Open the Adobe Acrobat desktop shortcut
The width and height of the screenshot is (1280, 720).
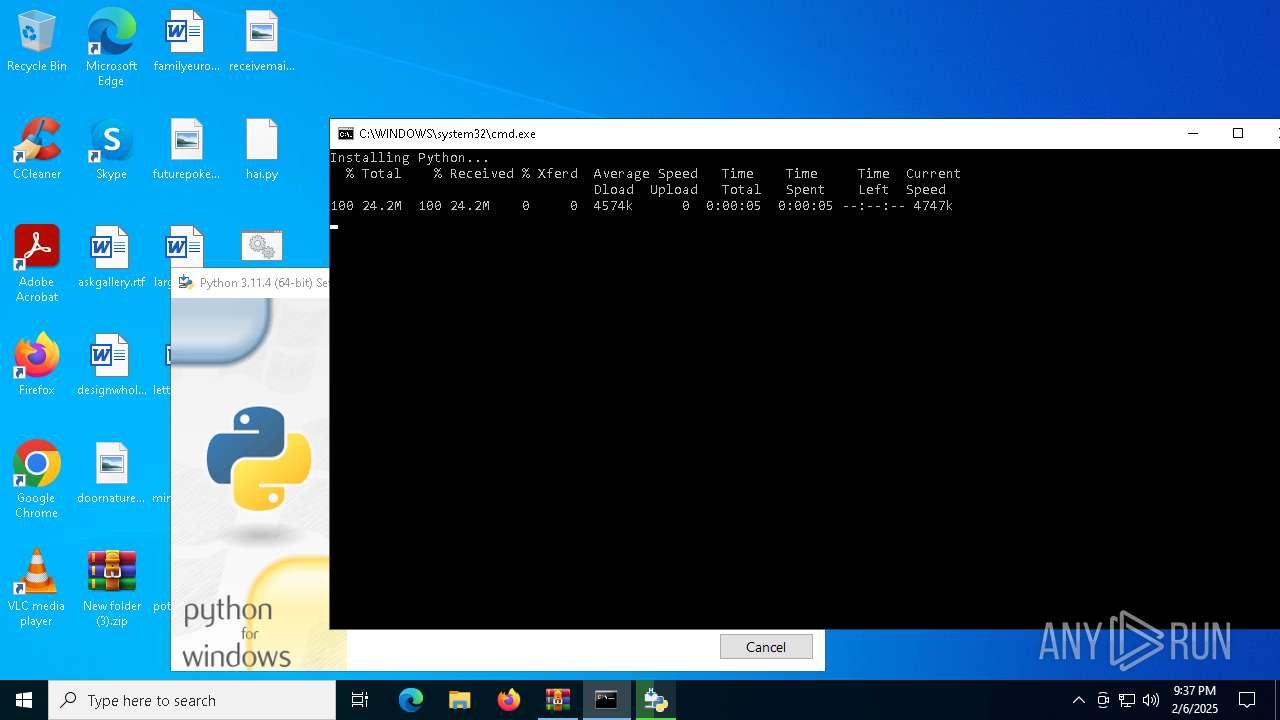[x=37, y=264]
